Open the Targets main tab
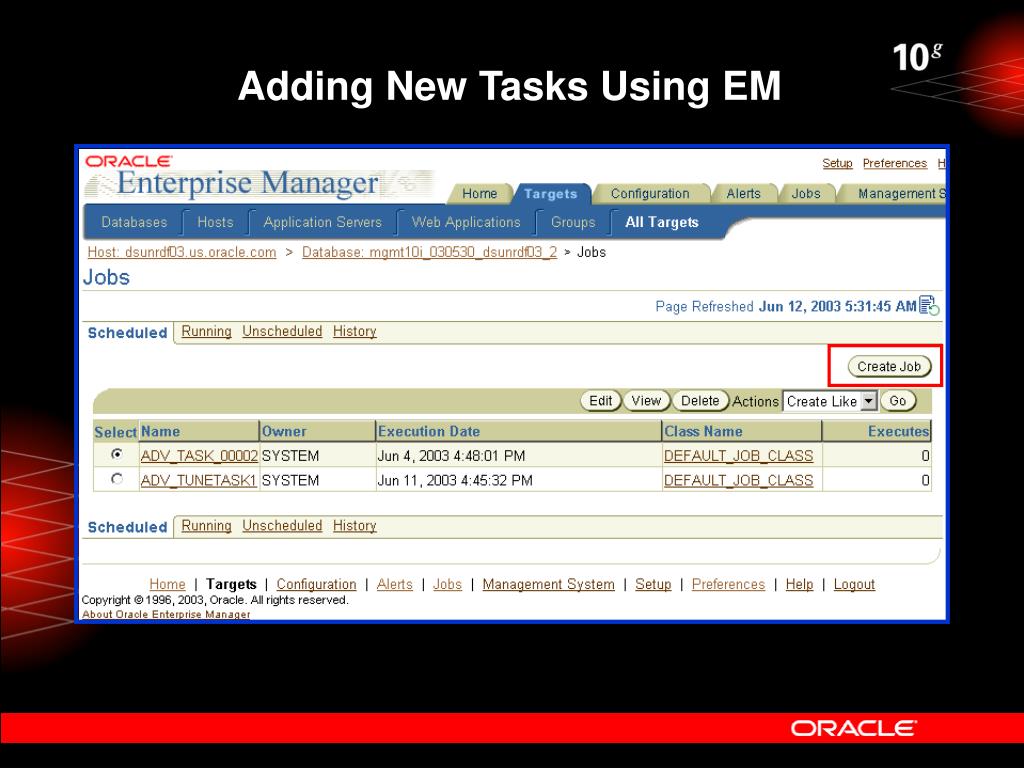This screenshot has height=768, width=1024. click(x=551, y=194)
